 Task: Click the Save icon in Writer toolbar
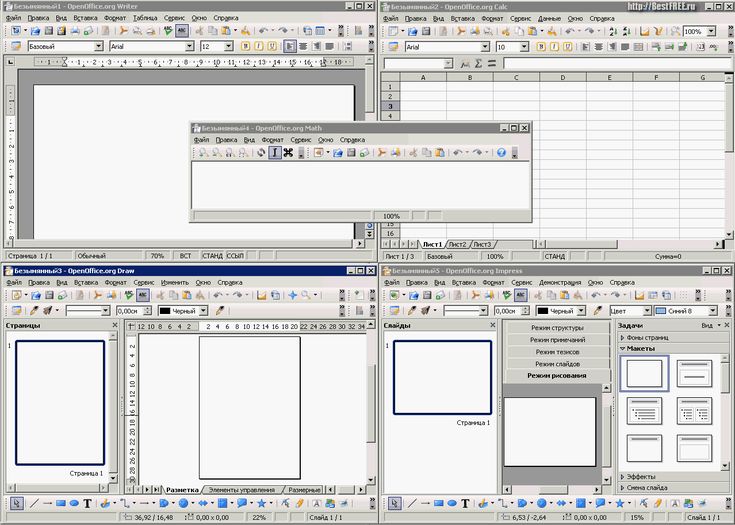click(x=49, y=31)
